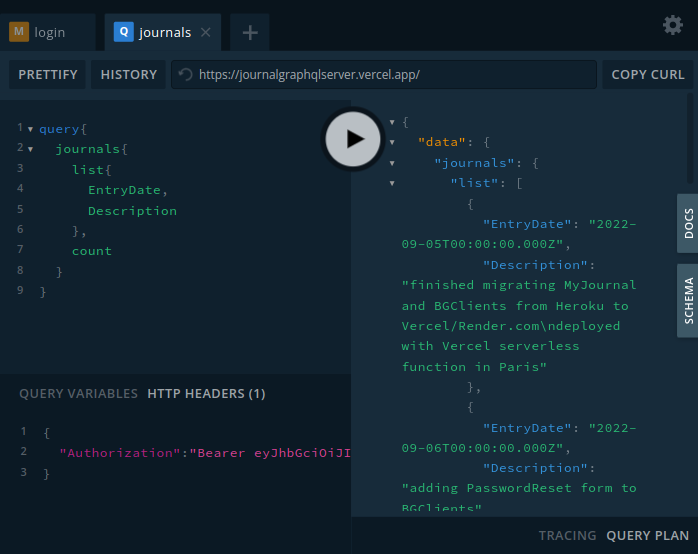Viewport: 698px width, 554px height.
Task: Click the Authorization header line
Action: (205, 453)
